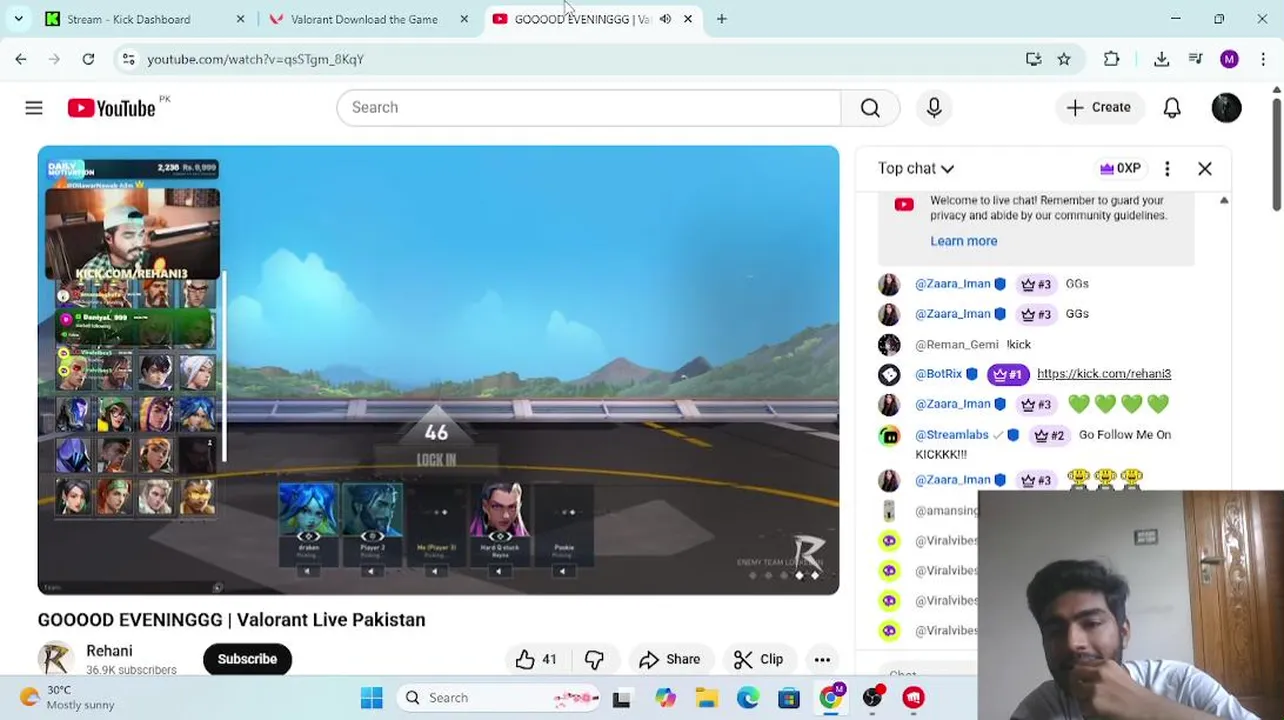Click the video title GOOOOD EVENINGGG
1284x720 pixels.
coord(231,620)
